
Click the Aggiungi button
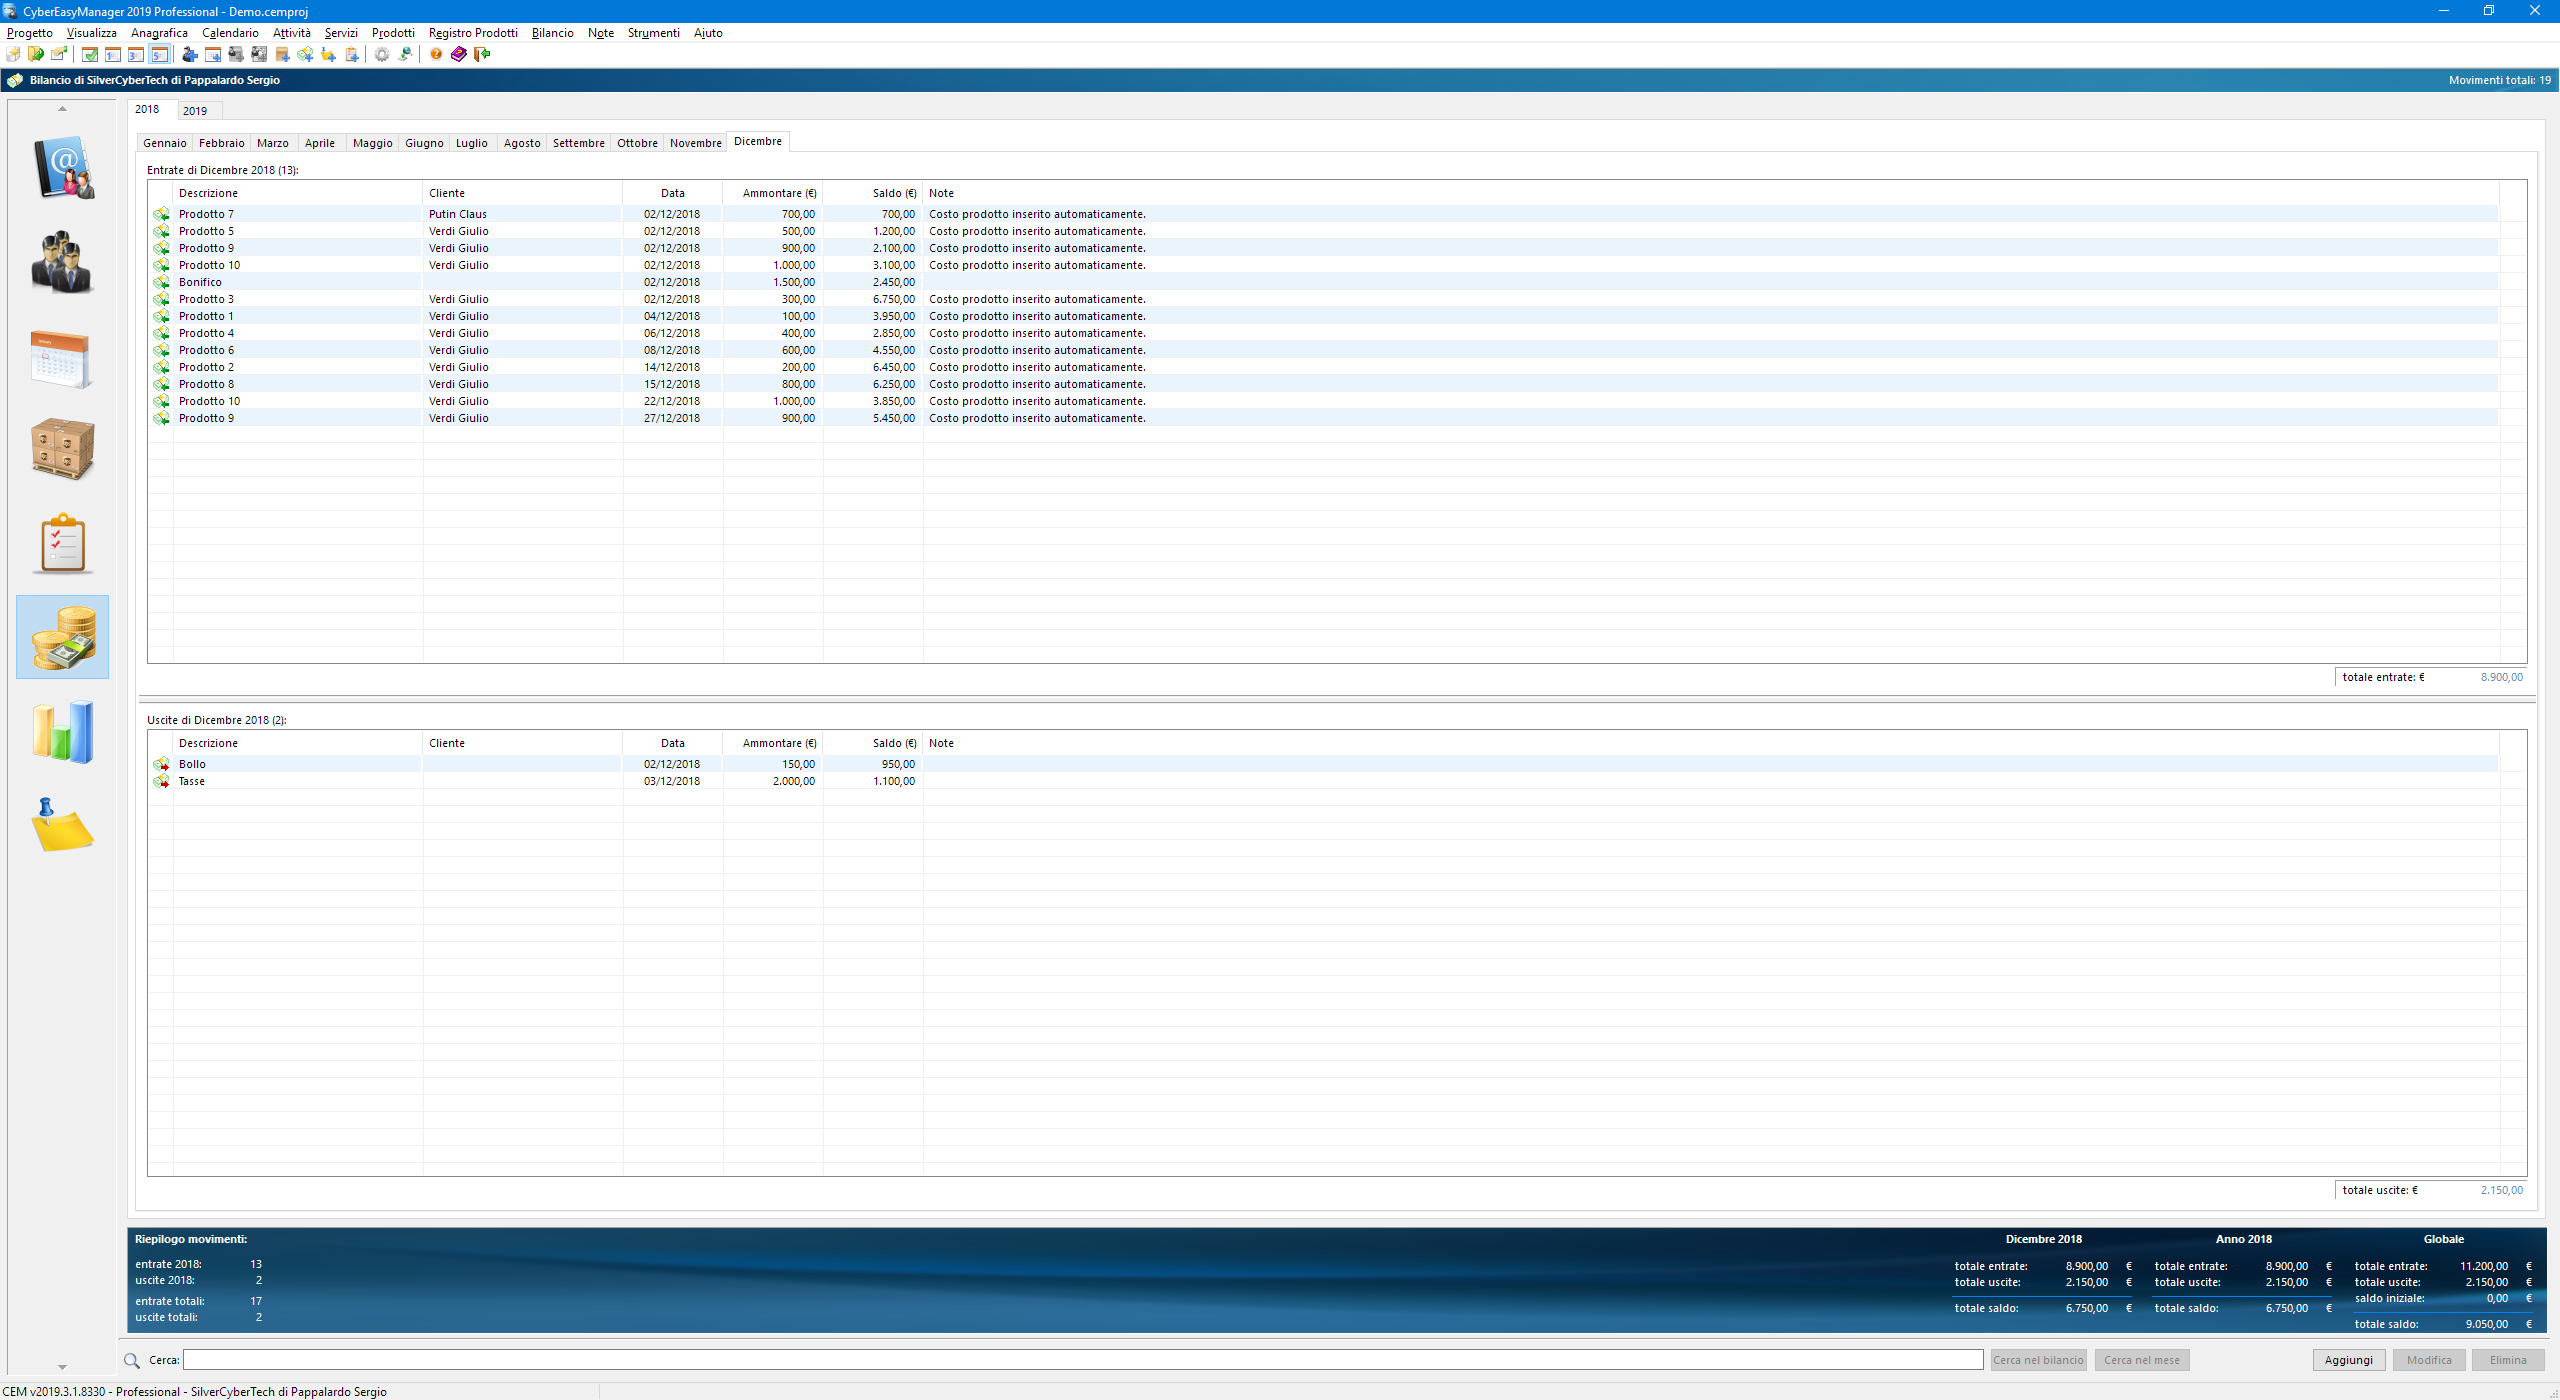tap(2349, 1360)
